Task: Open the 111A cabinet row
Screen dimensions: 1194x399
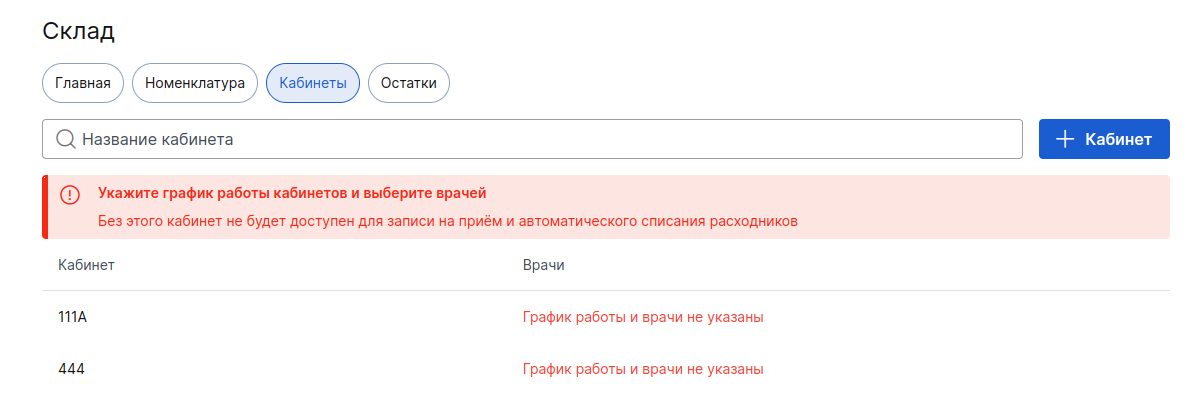Action: 605,318
